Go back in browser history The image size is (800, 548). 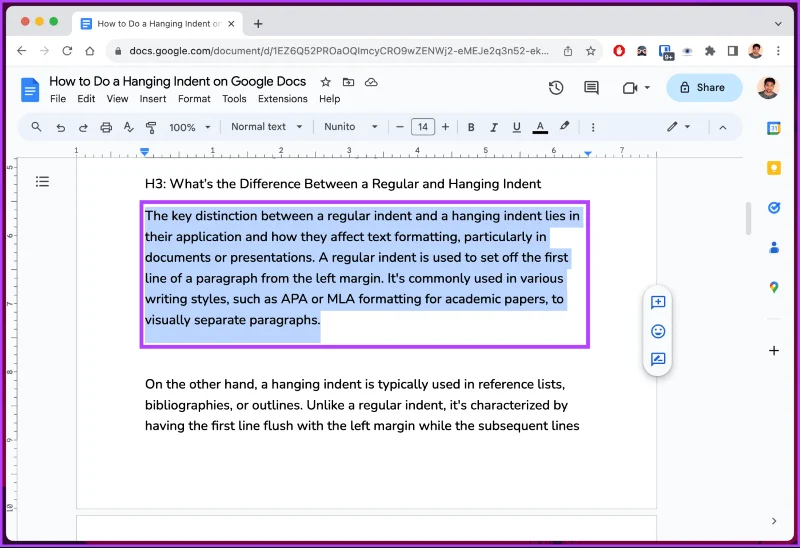[x=21, y=51]
